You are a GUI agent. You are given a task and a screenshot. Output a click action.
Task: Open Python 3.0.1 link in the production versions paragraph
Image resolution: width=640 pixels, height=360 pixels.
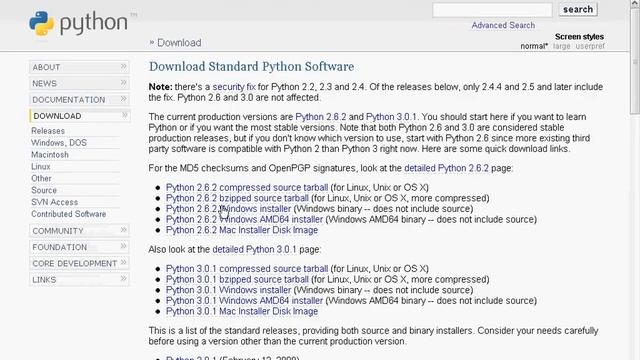pyautogui.click(x=391, y=117)
